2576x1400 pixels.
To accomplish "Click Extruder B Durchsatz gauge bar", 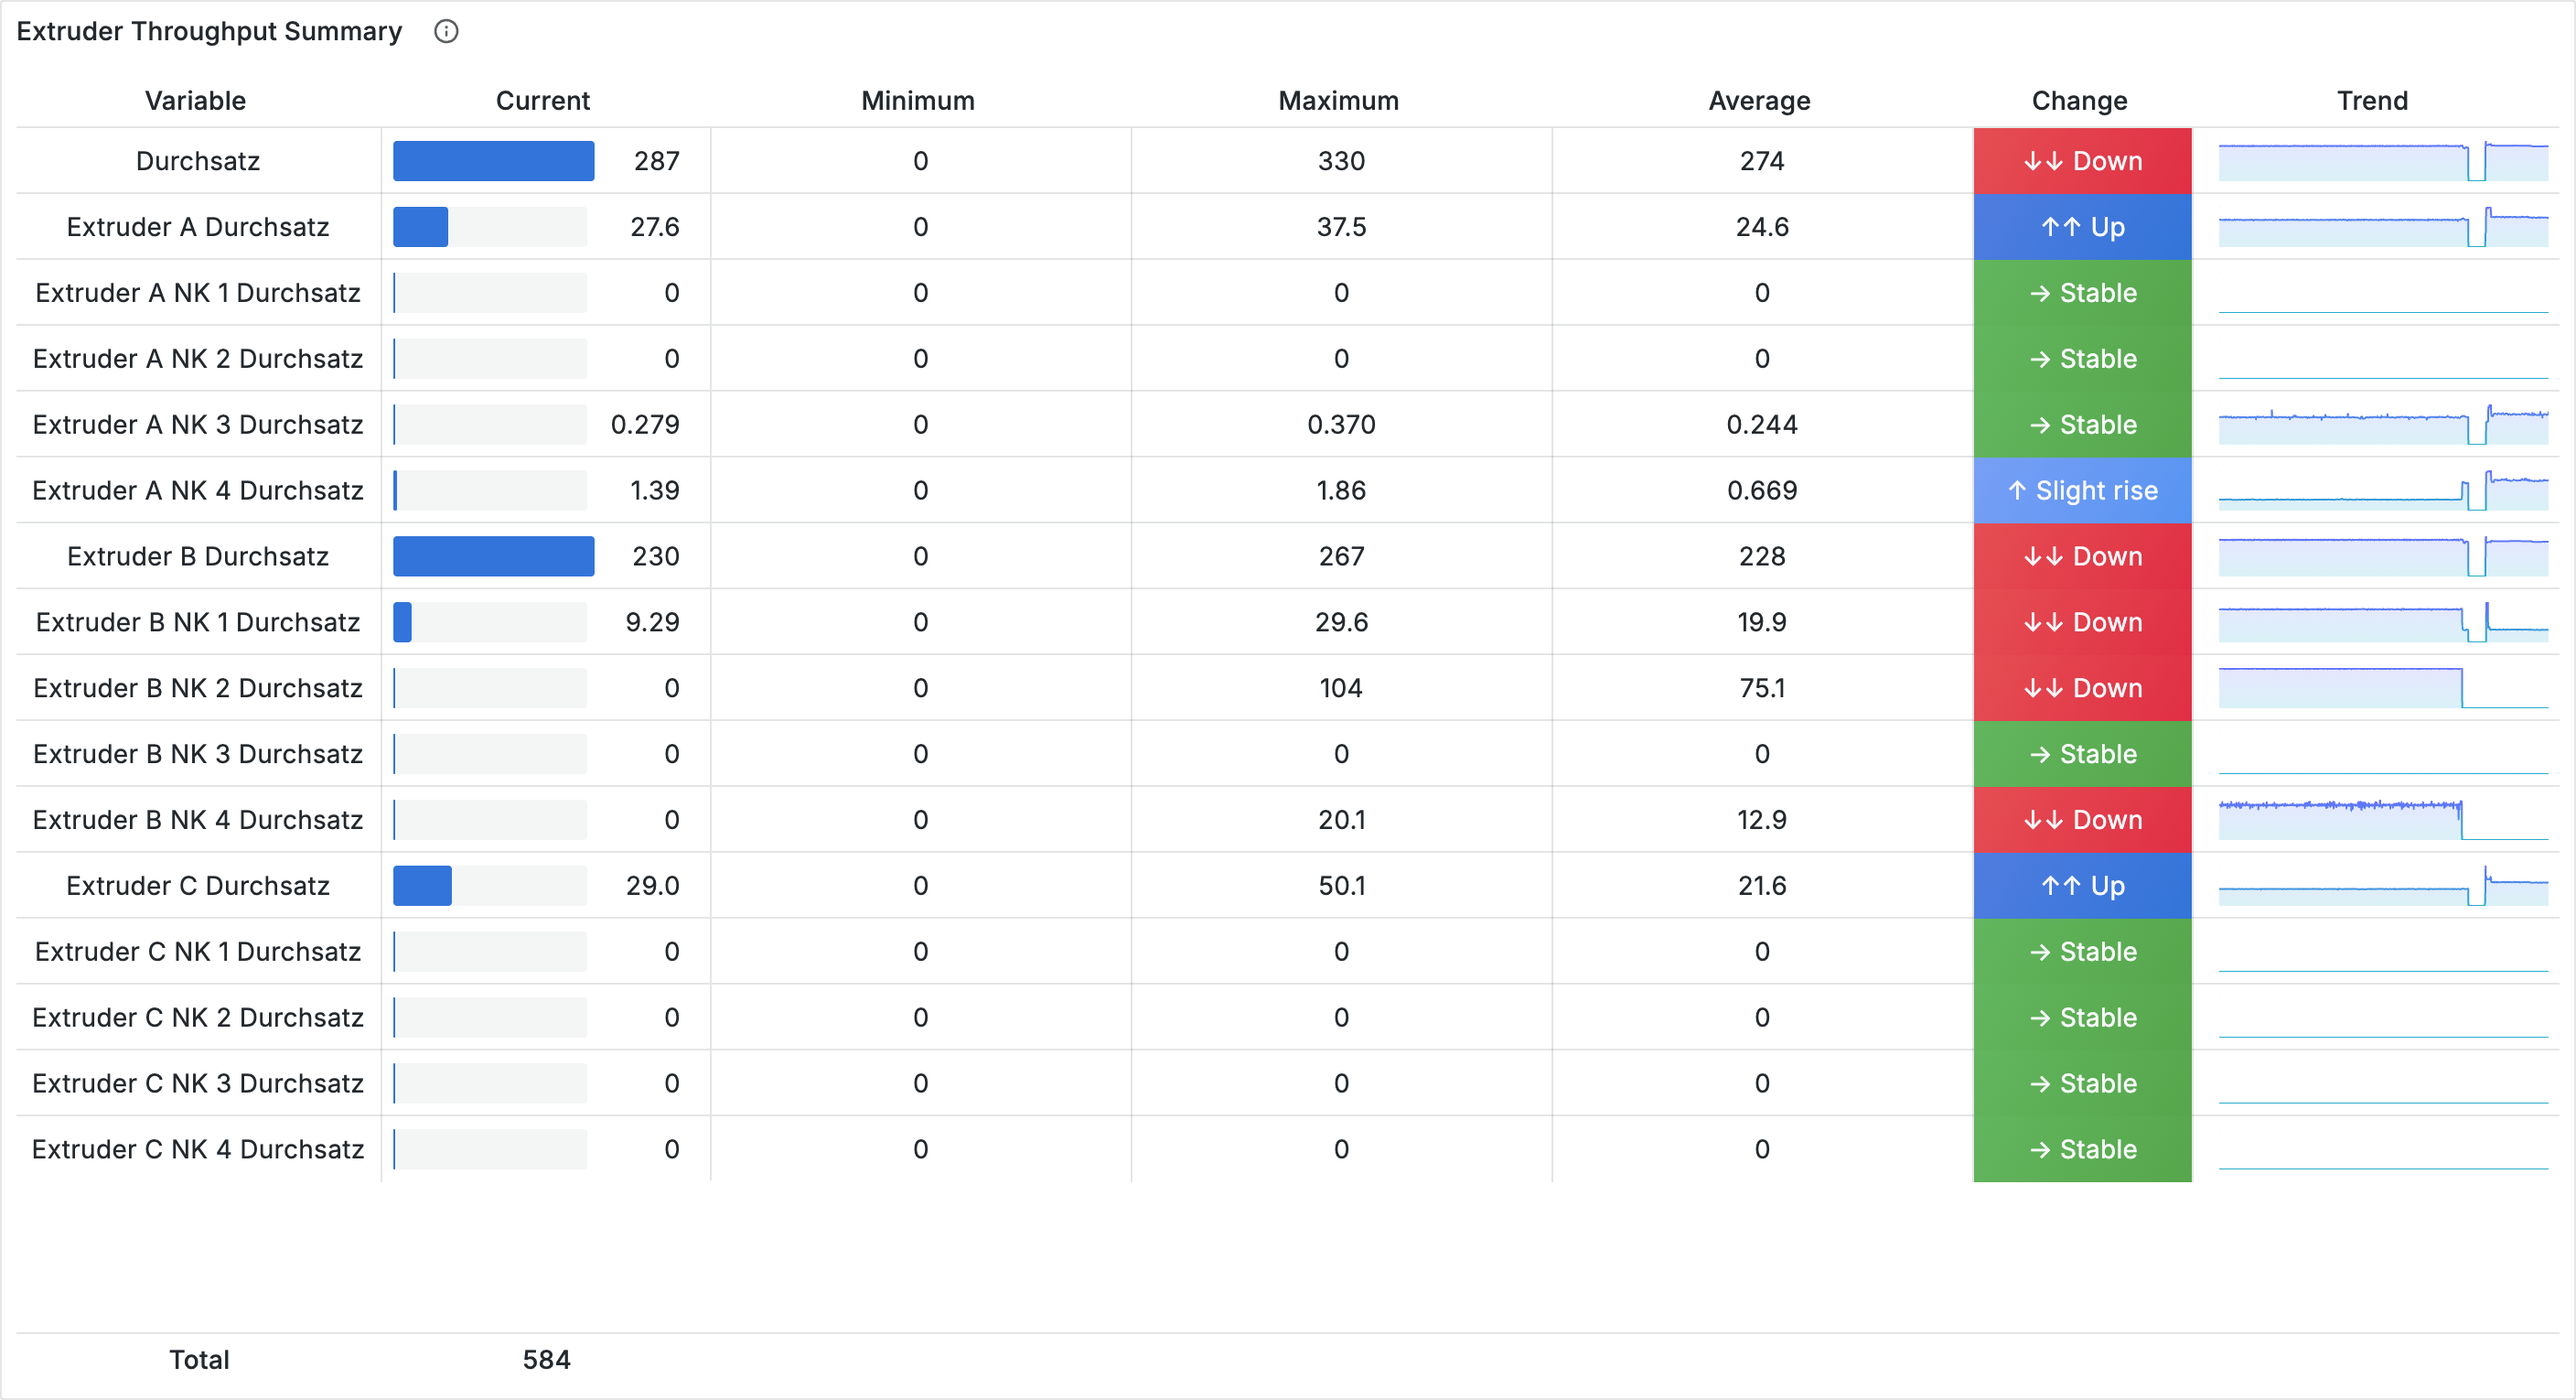I will pos(493,556).
